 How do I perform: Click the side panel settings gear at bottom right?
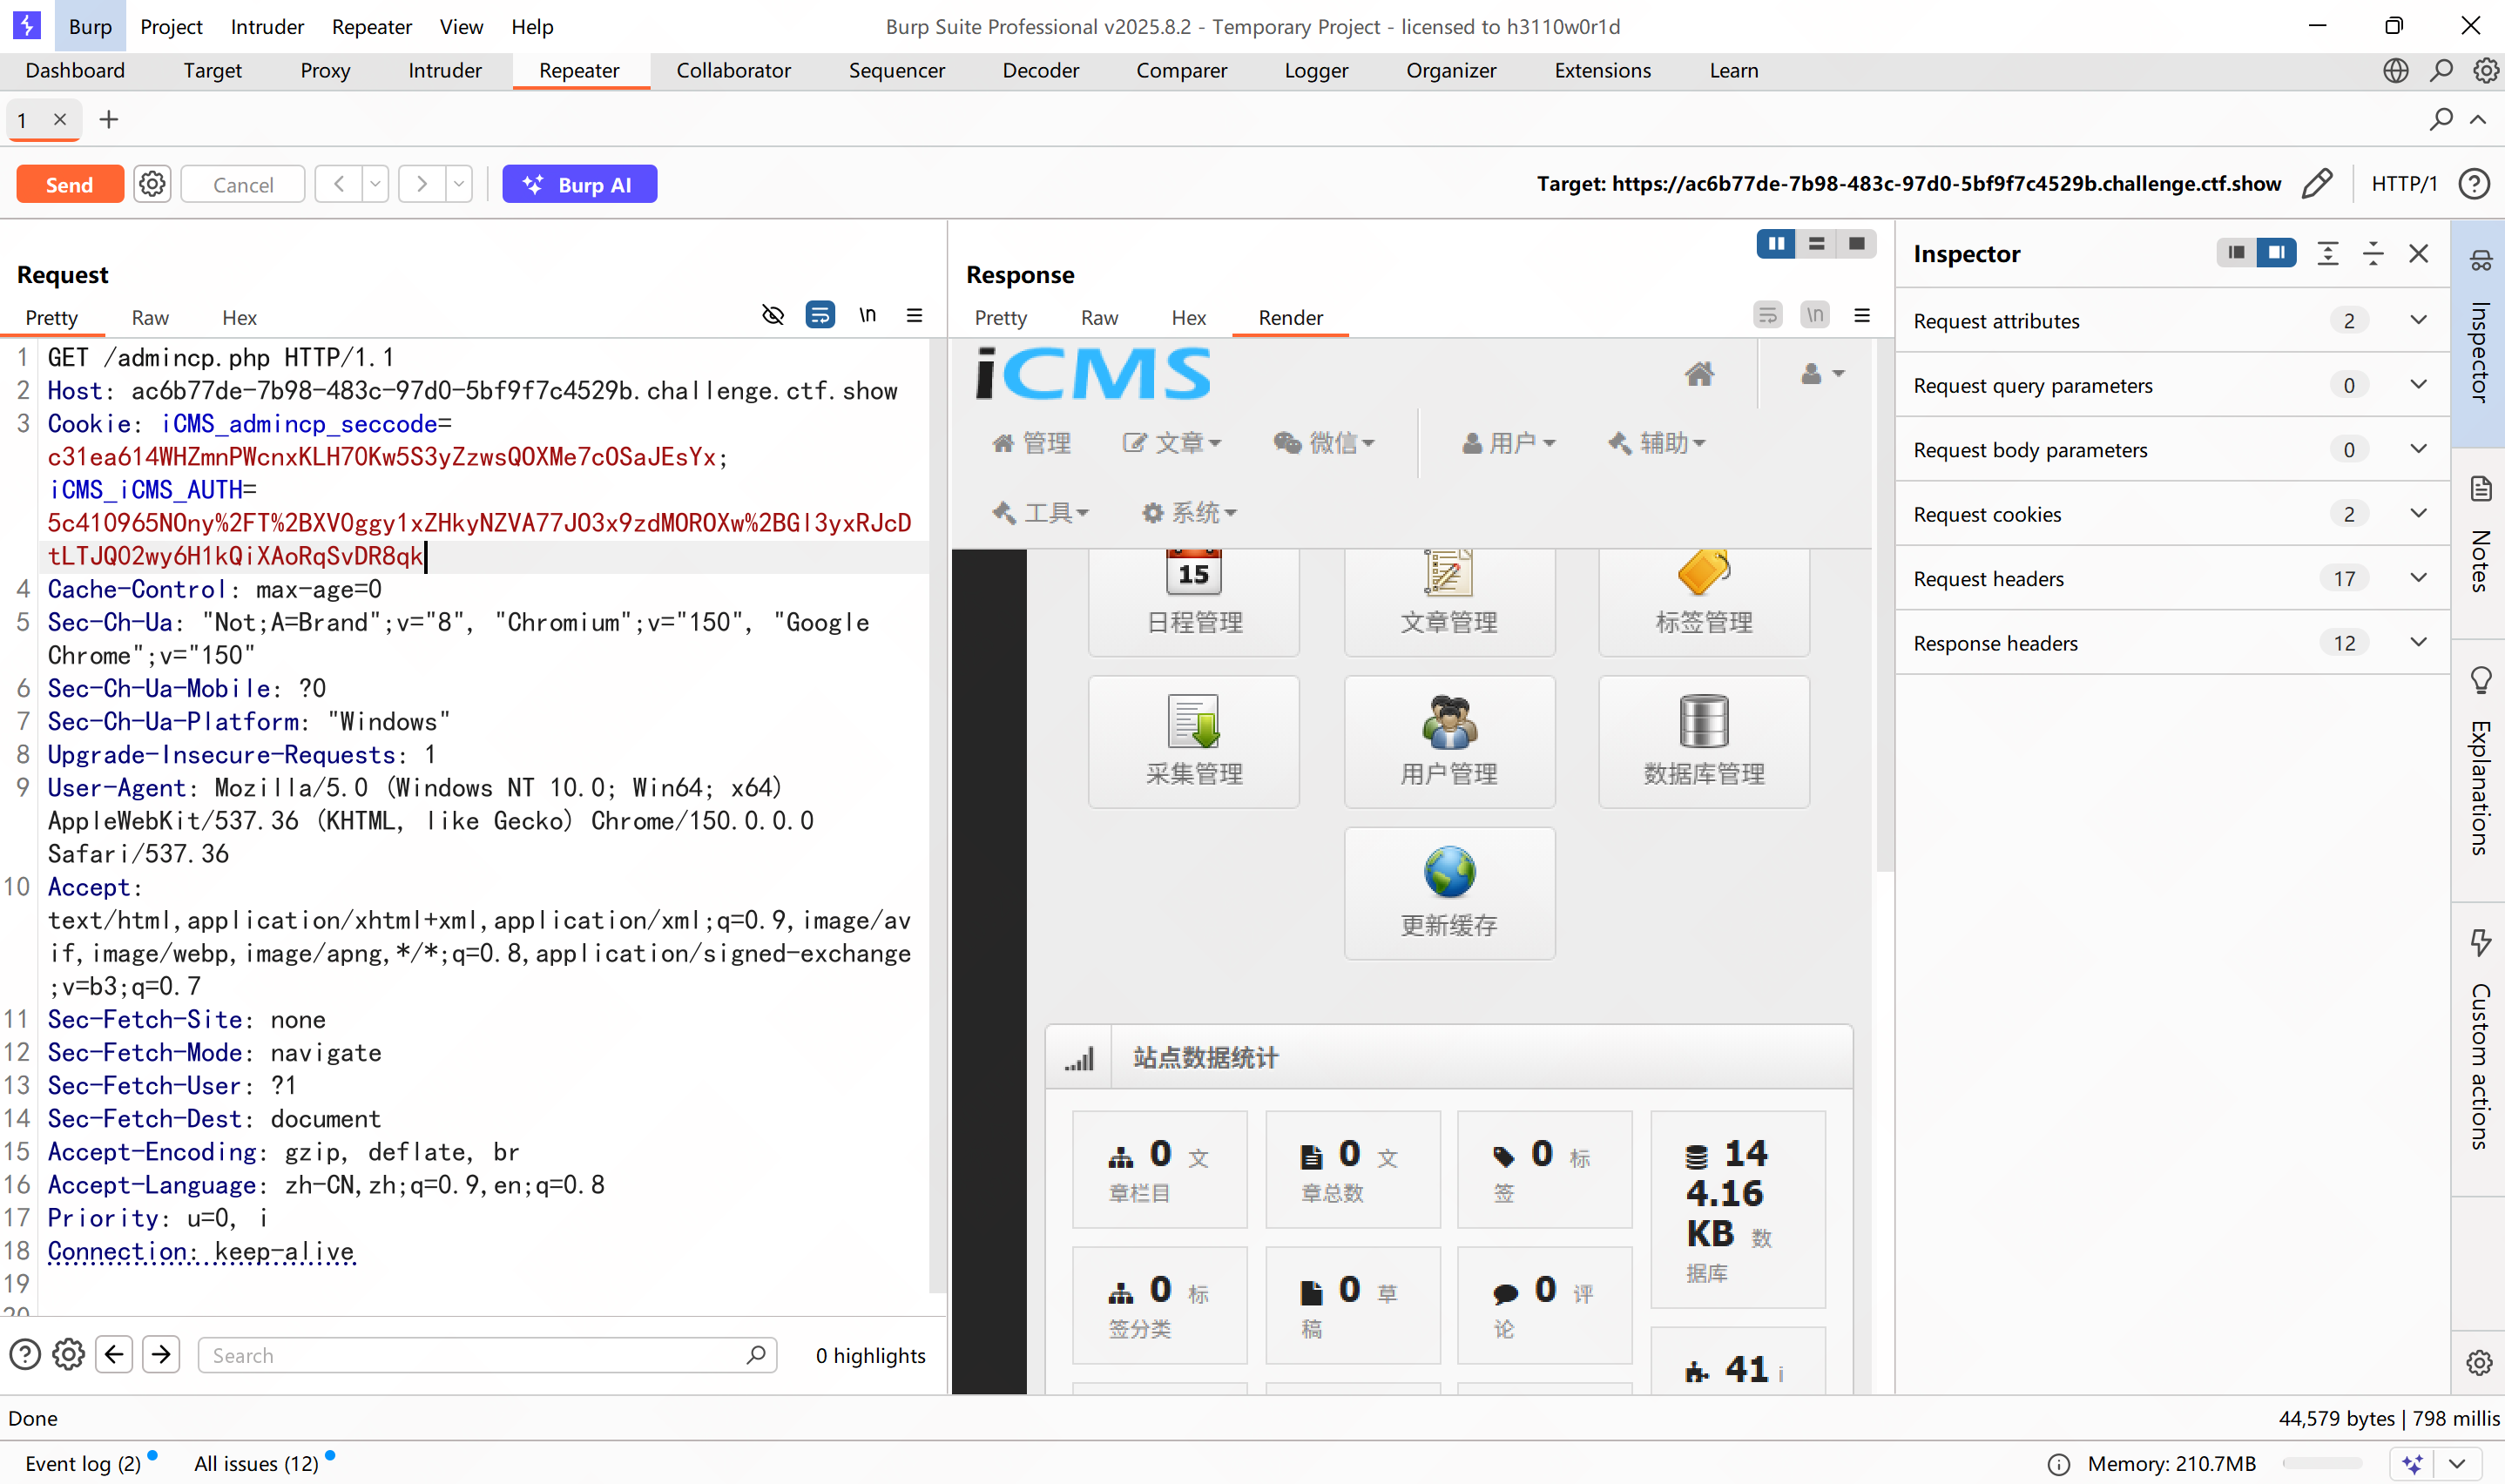2479,1363
